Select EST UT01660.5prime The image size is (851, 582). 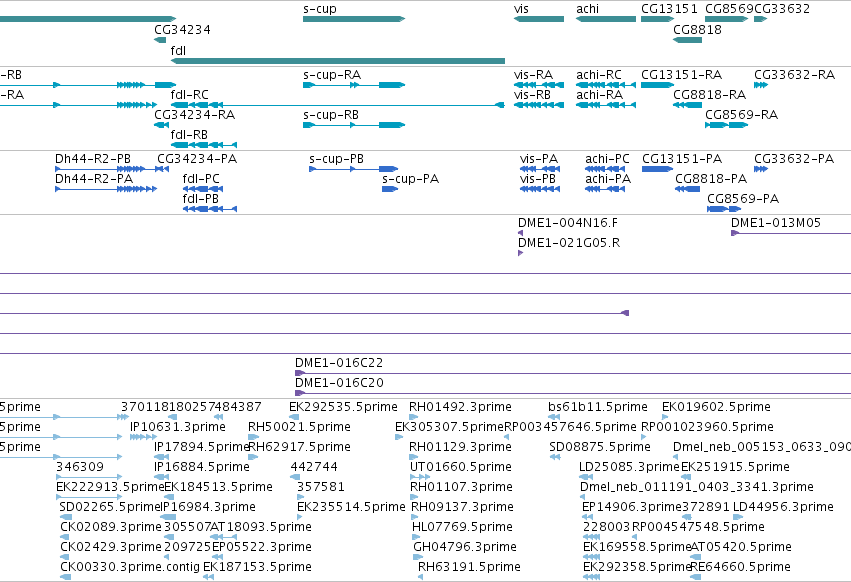[420, 477]
